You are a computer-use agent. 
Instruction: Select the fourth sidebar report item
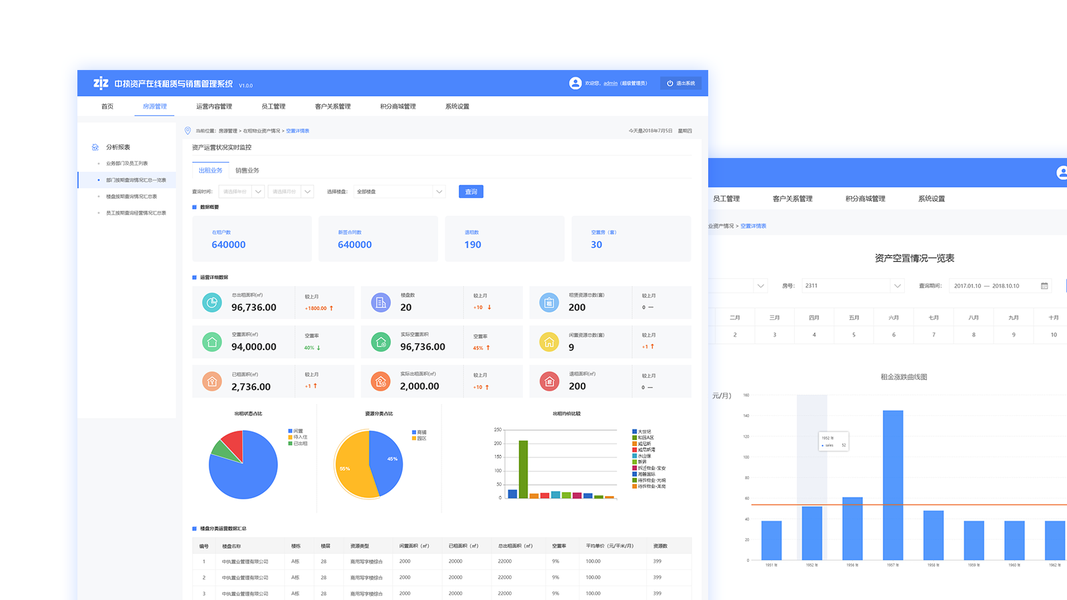tap(135, 213)
